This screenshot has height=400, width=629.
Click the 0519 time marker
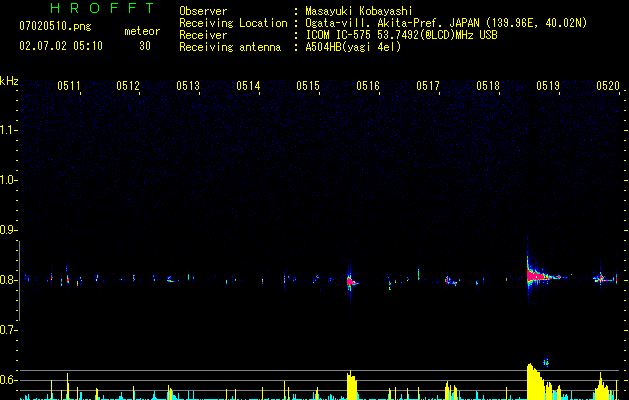[548, 86]
